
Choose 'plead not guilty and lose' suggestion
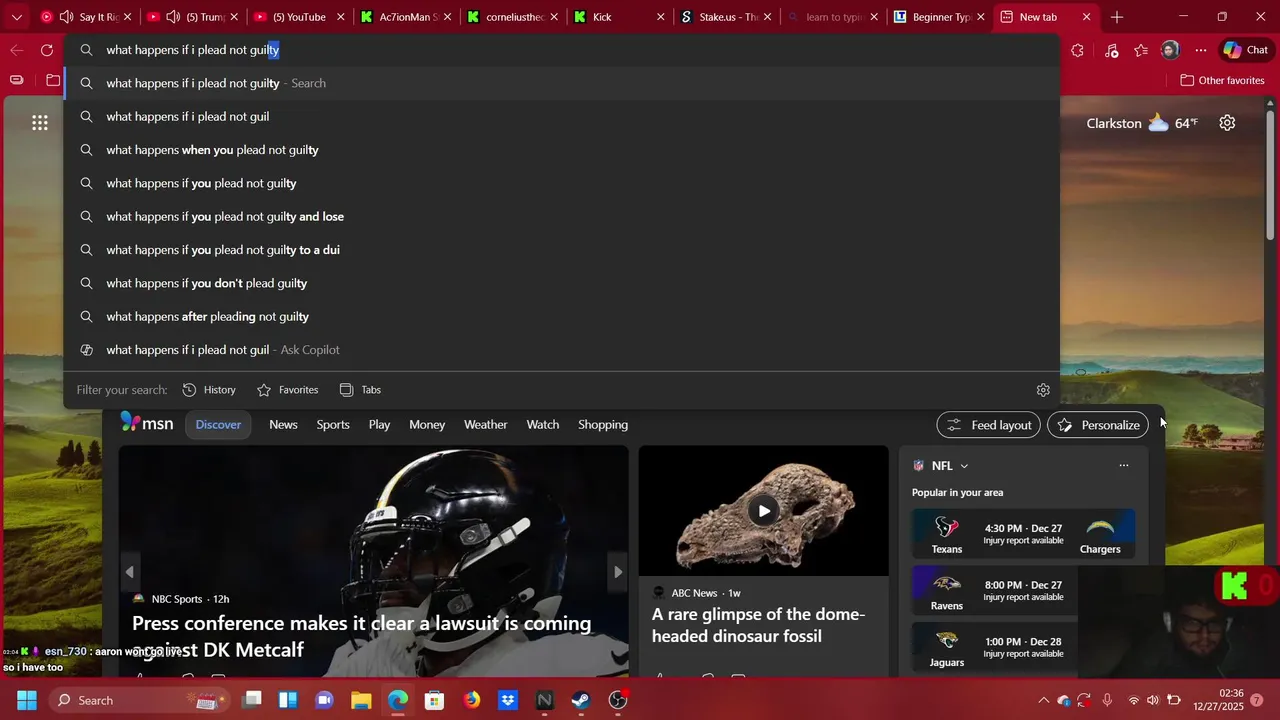(561, 217)
